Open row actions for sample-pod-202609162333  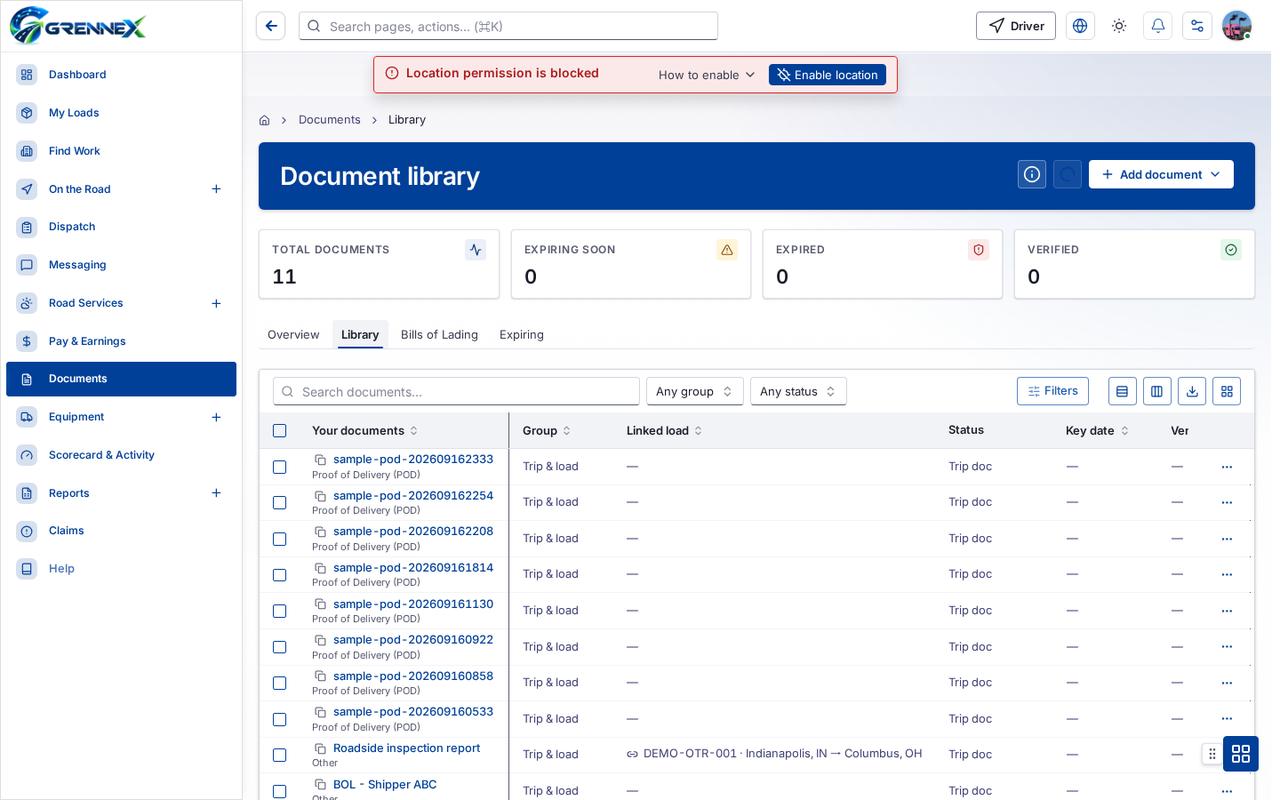1227,467
